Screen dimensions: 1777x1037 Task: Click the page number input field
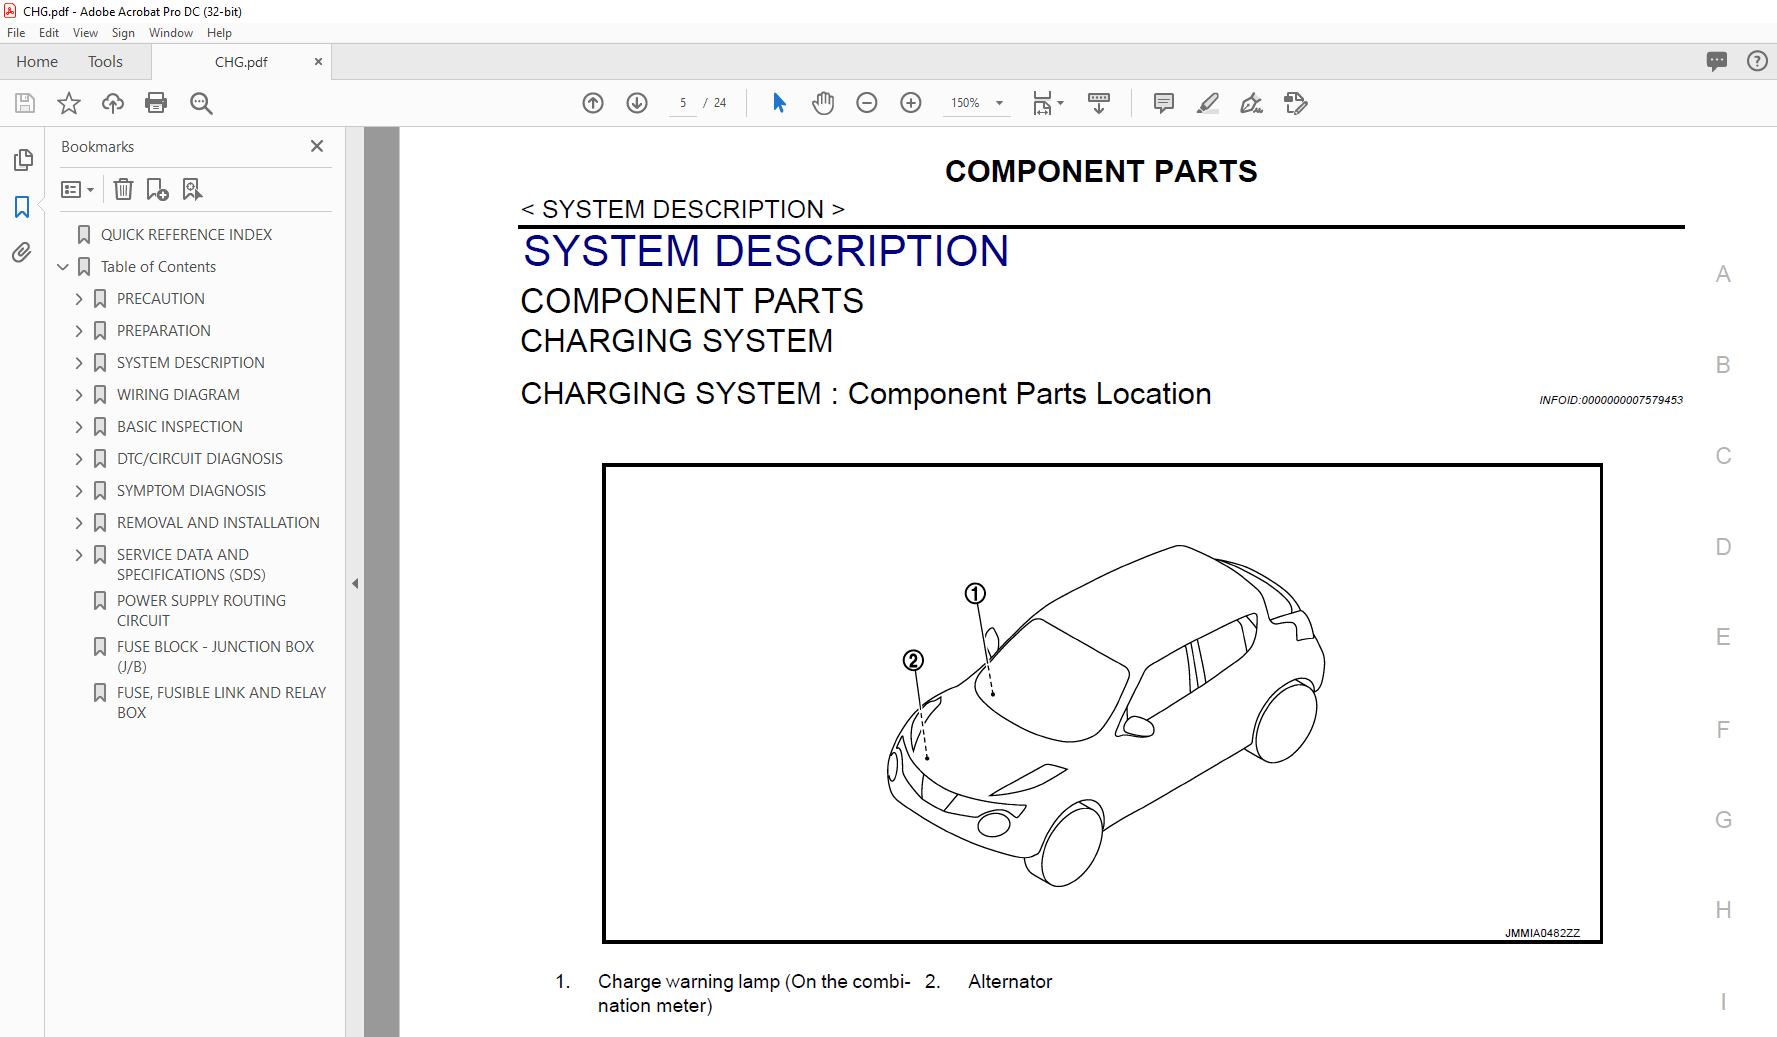tap(683, 103)
